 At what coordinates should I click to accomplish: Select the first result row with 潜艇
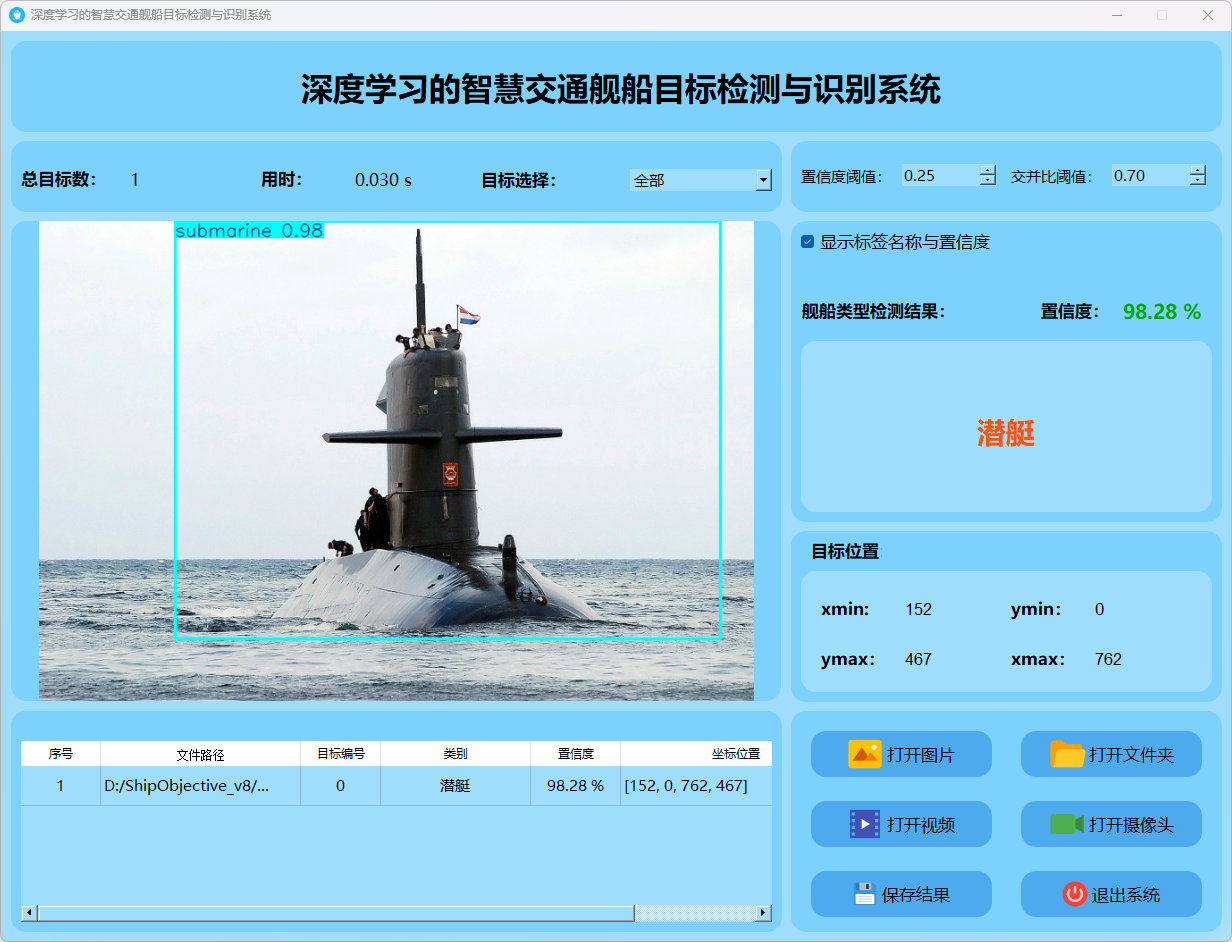coord(455,786)
